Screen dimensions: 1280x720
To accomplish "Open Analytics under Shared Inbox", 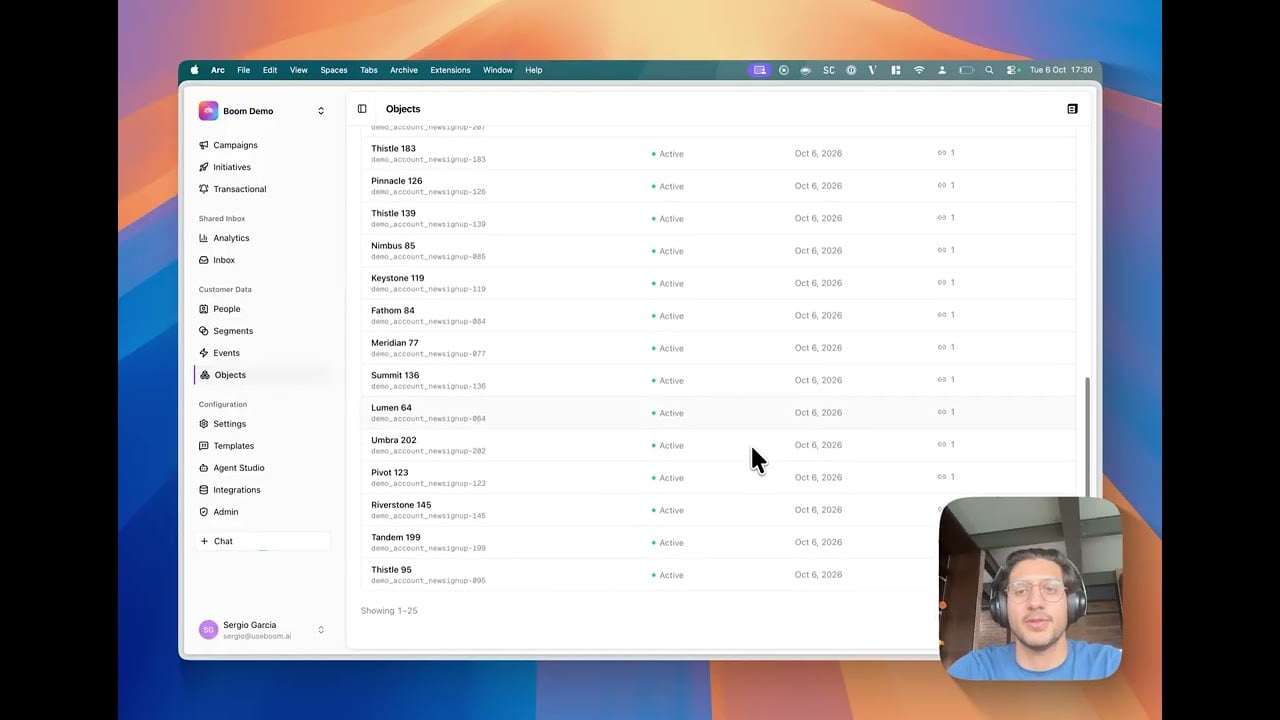I will [231, 238].
